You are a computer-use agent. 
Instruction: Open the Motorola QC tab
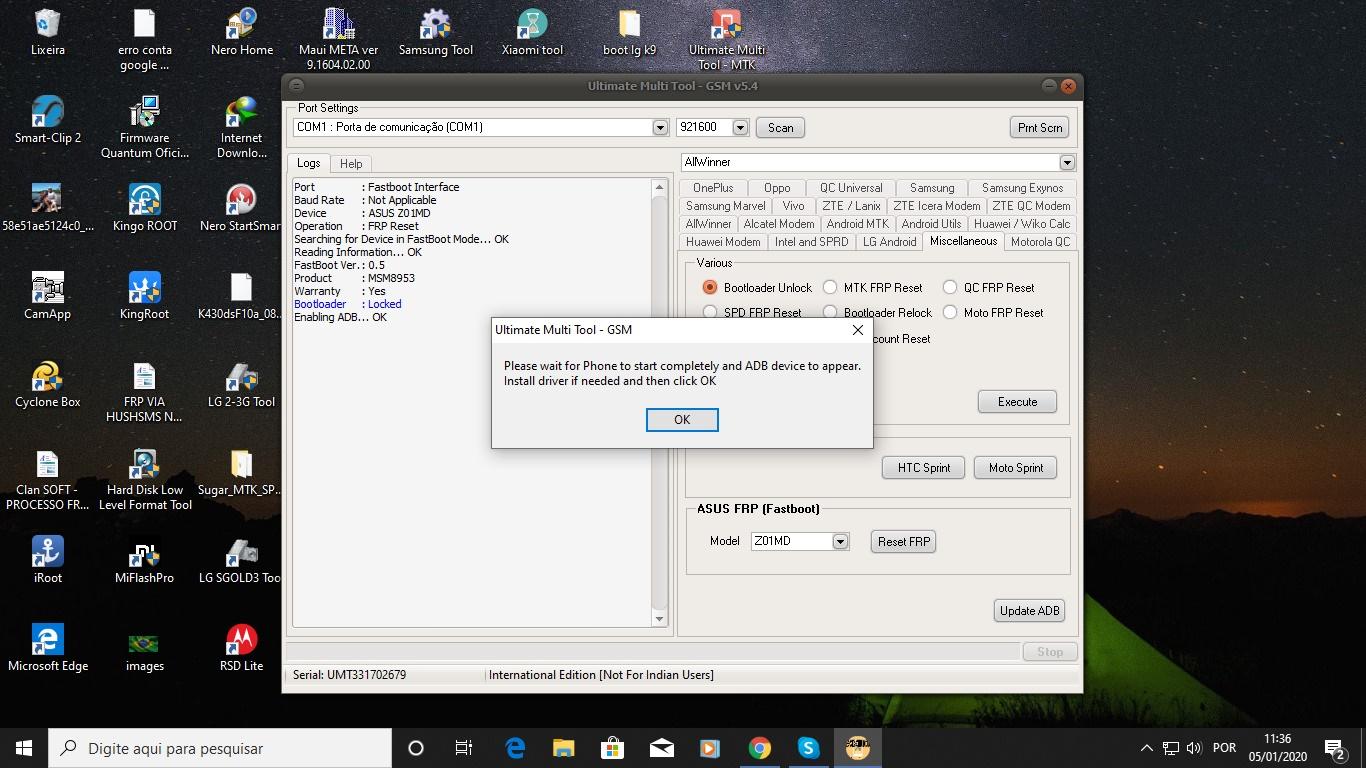[x=1040, y=242]
